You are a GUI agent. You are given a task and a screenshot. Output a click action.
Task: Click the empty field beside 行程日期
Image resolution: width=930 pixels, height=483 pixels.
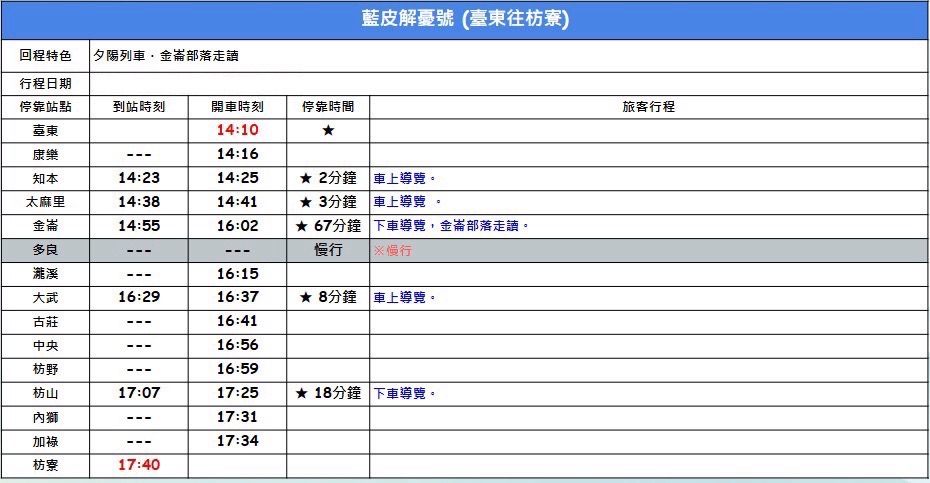(508, 83)
